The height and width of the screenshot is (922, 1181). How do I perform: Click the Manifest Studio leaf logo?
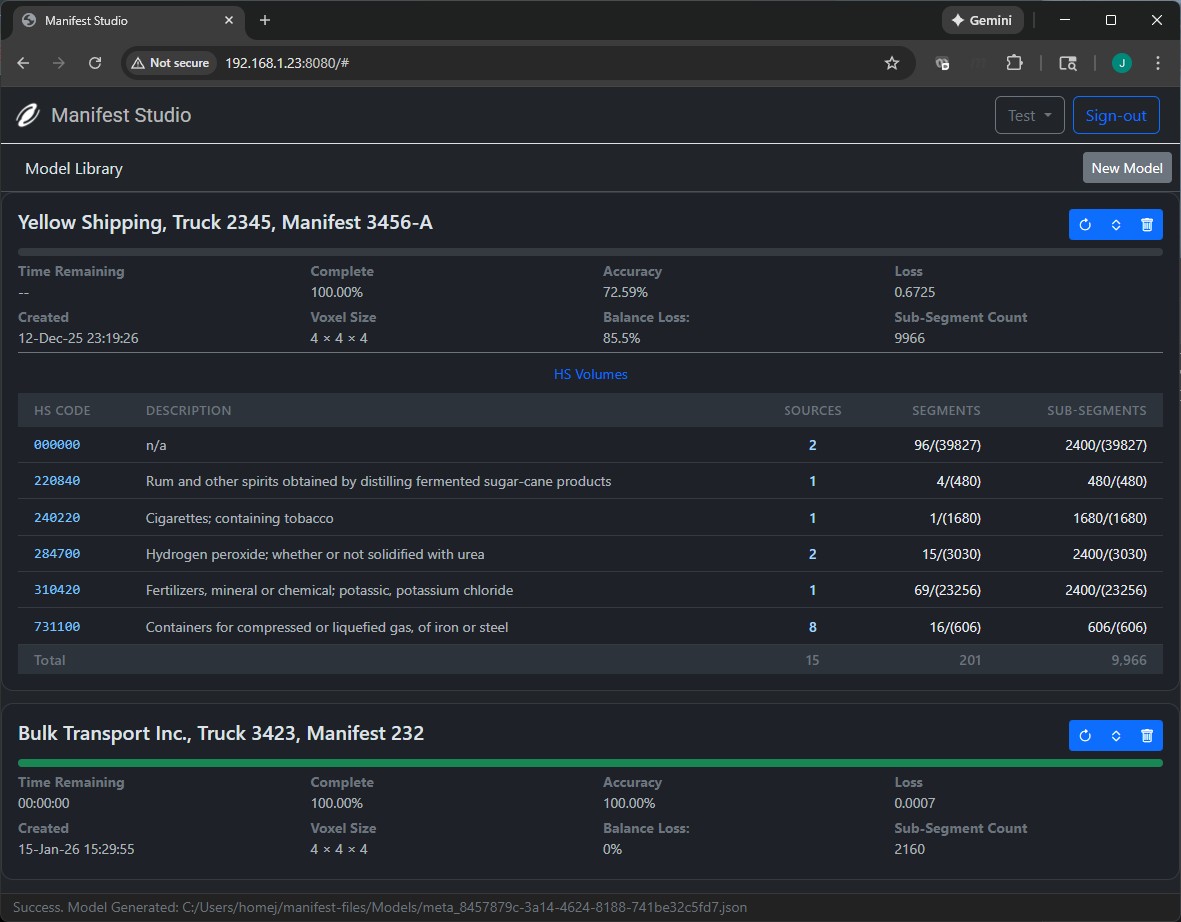(x=28, y=116)
